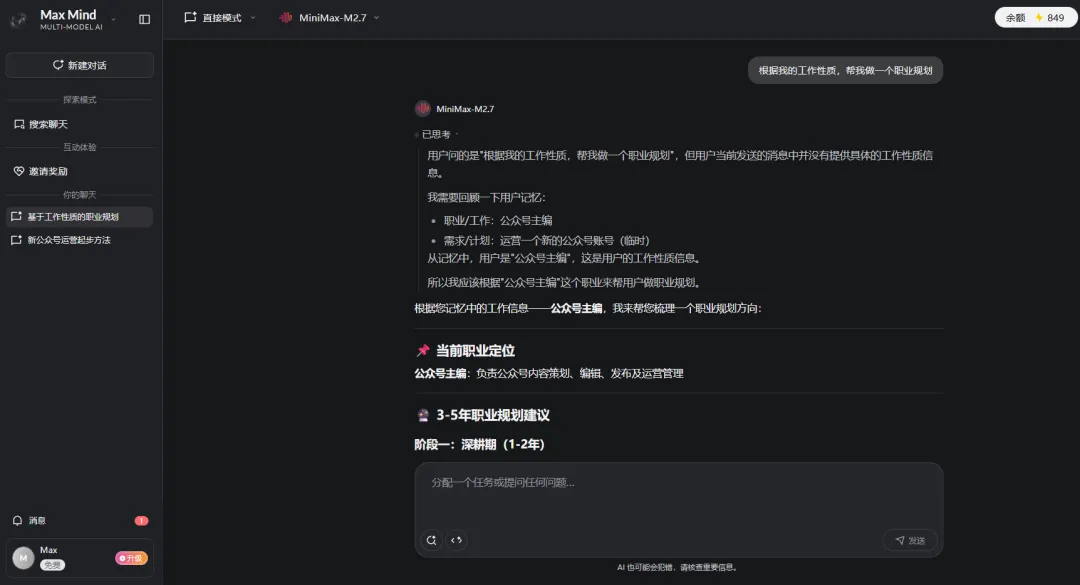Click the Max Mind logo icon
Screen dimensions: 1080x585
click(19, 20)
